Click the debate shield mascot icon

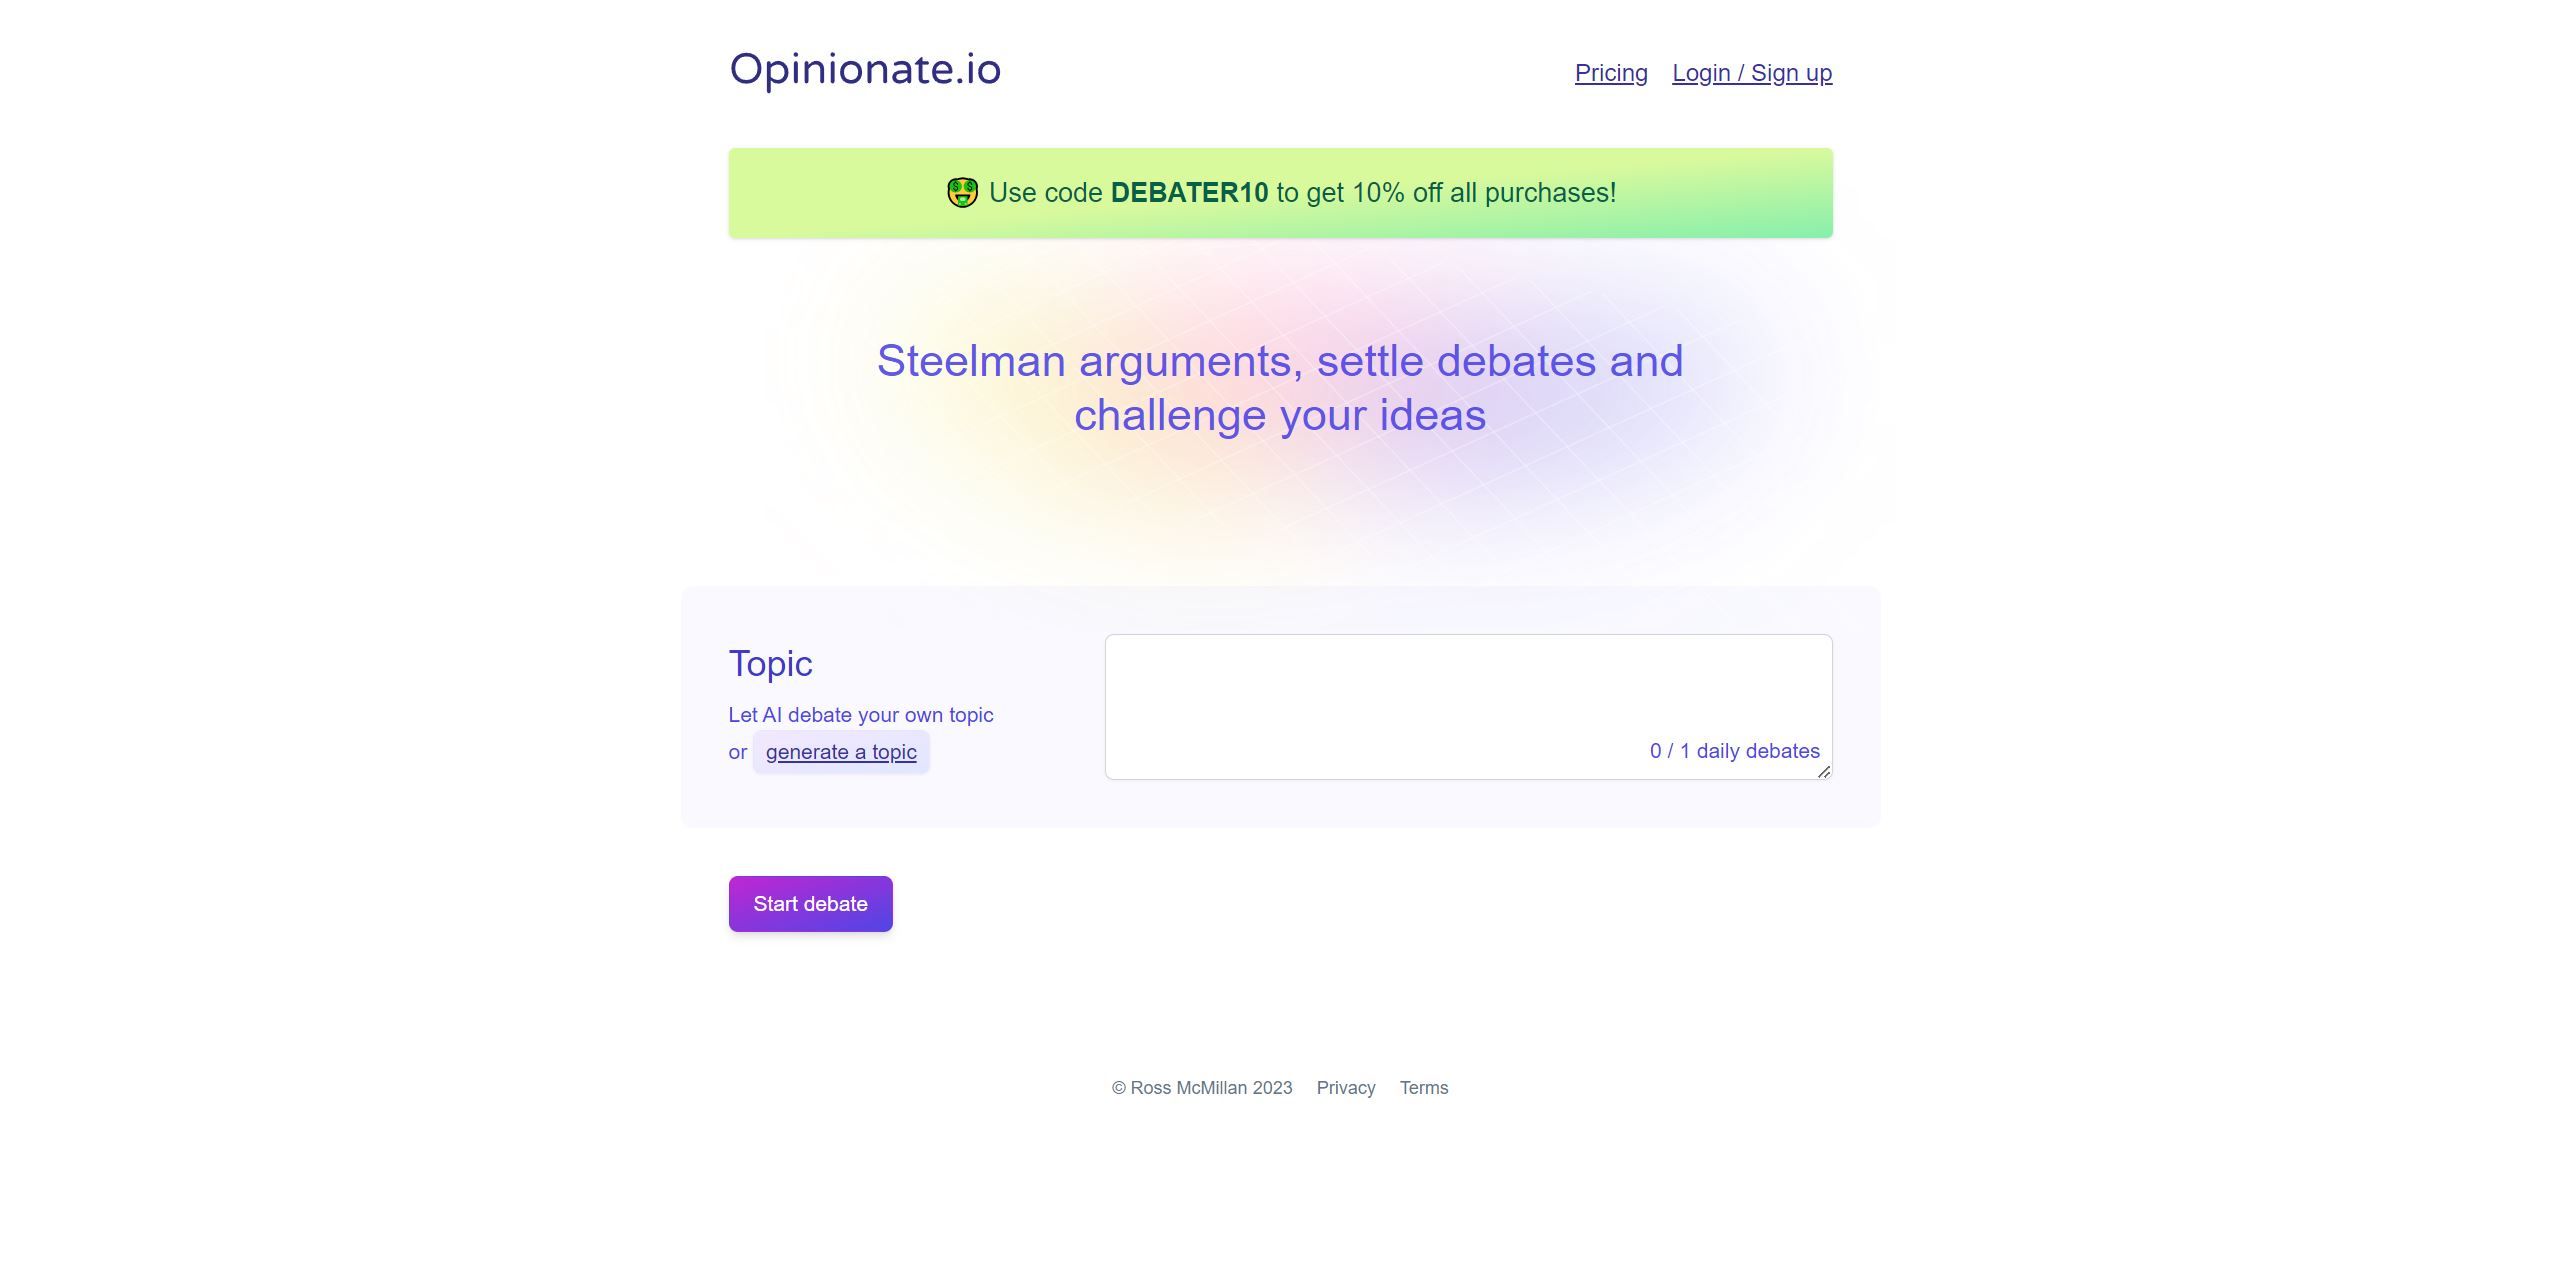pos(960,192)
